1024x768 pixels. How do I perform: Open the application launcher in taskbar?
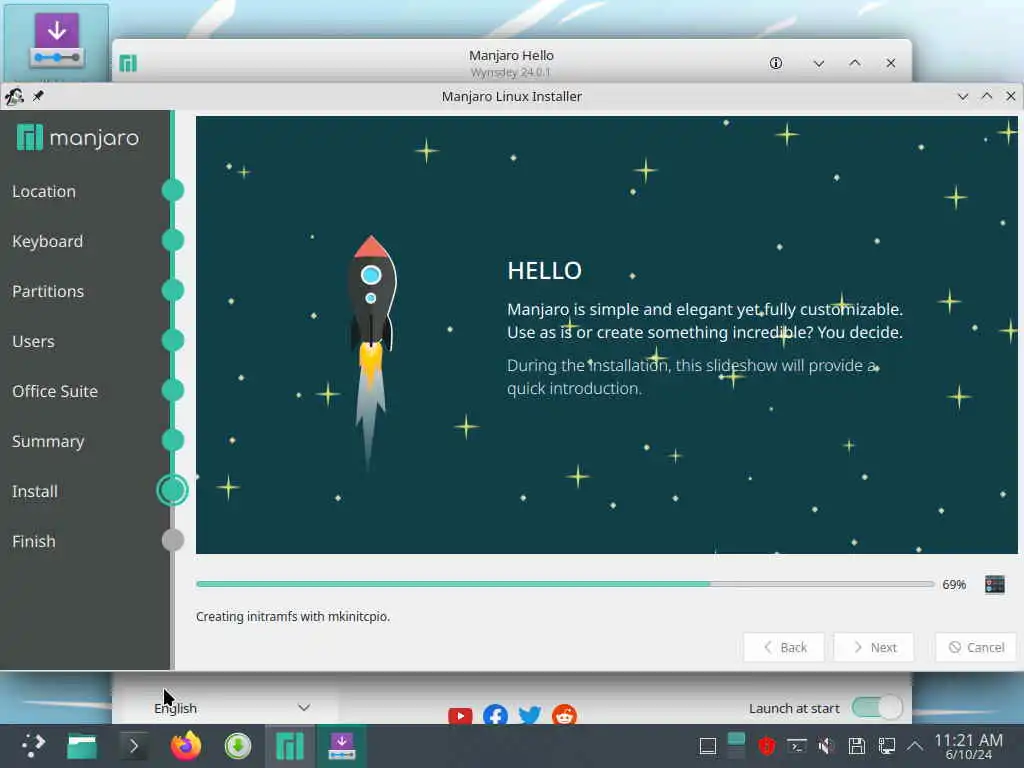coord(33,746)
